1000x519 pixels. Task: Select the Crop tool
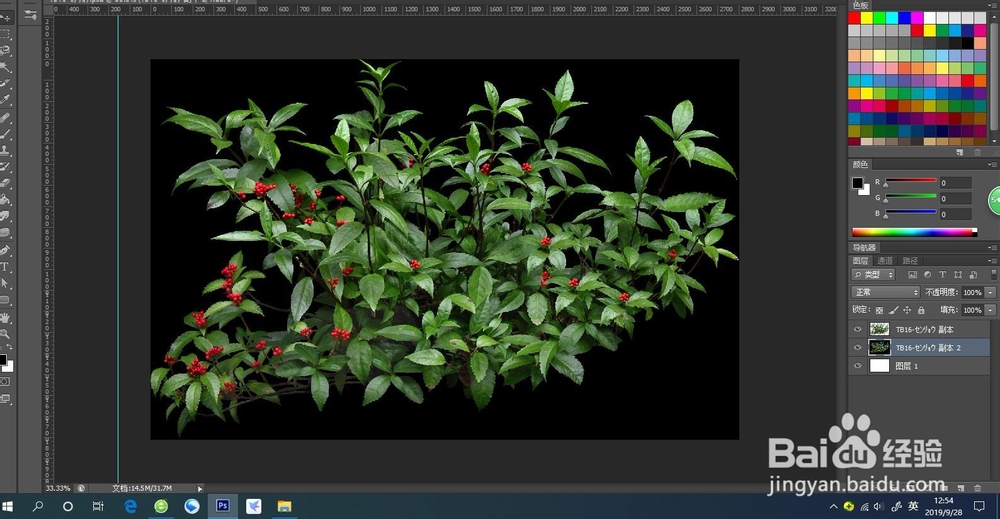point(5,84)
